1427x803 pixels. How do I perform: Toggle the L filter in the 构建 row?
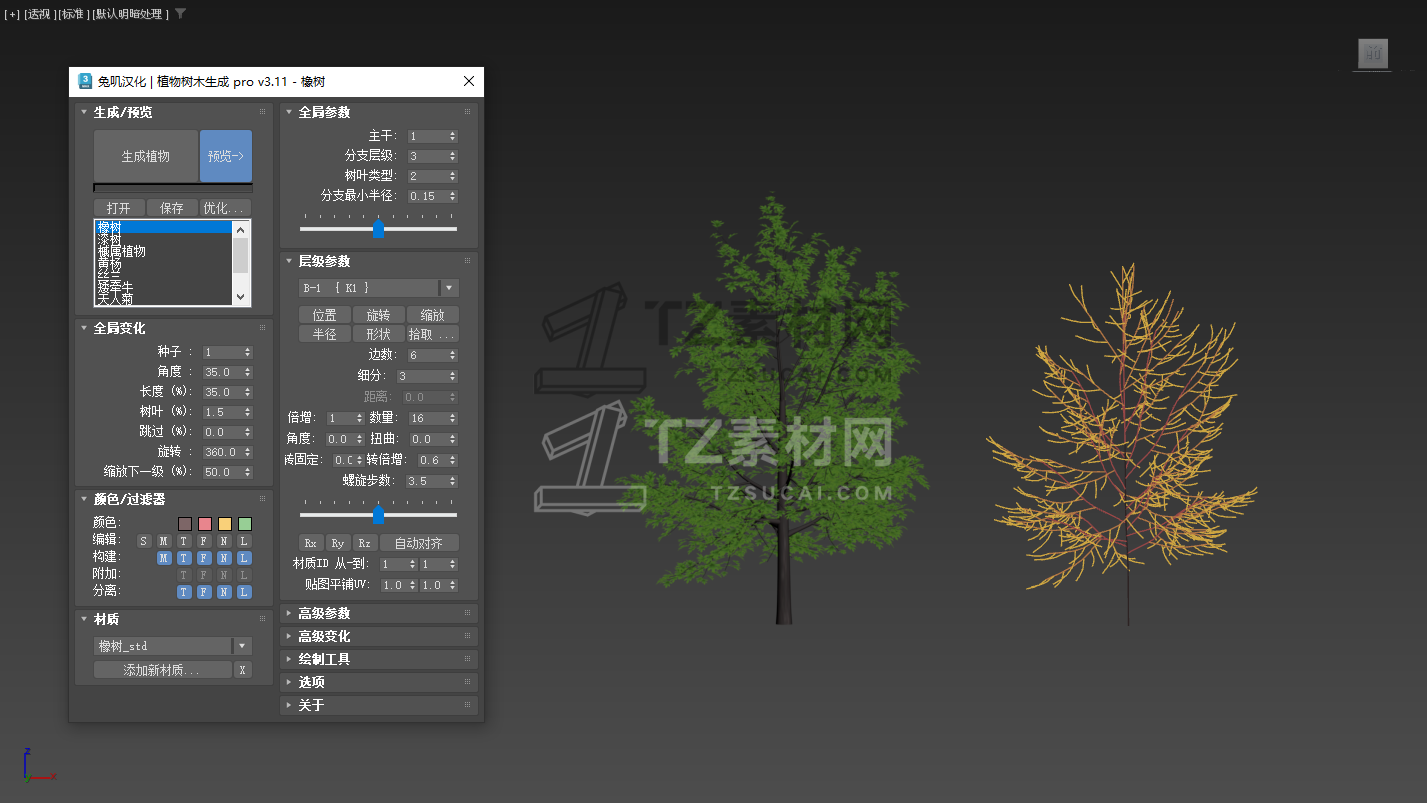coord(244,558)
